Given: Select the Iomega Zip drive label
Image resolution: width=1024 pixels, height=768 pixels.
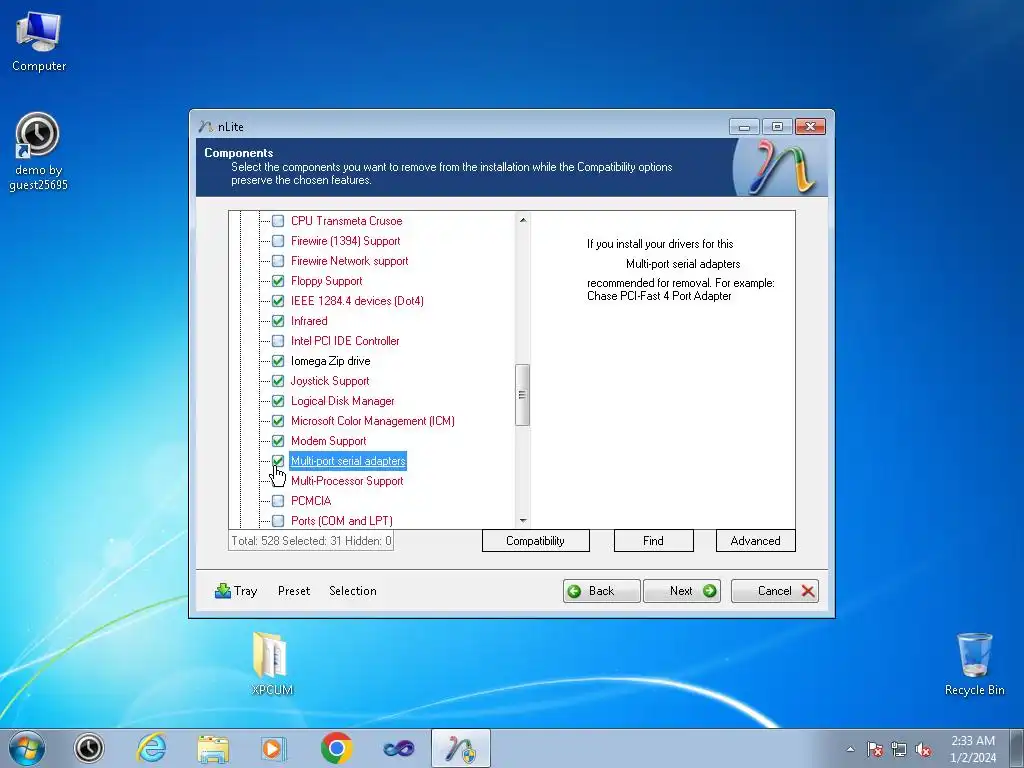Looking at the screenshot, I should click(330, 360).
